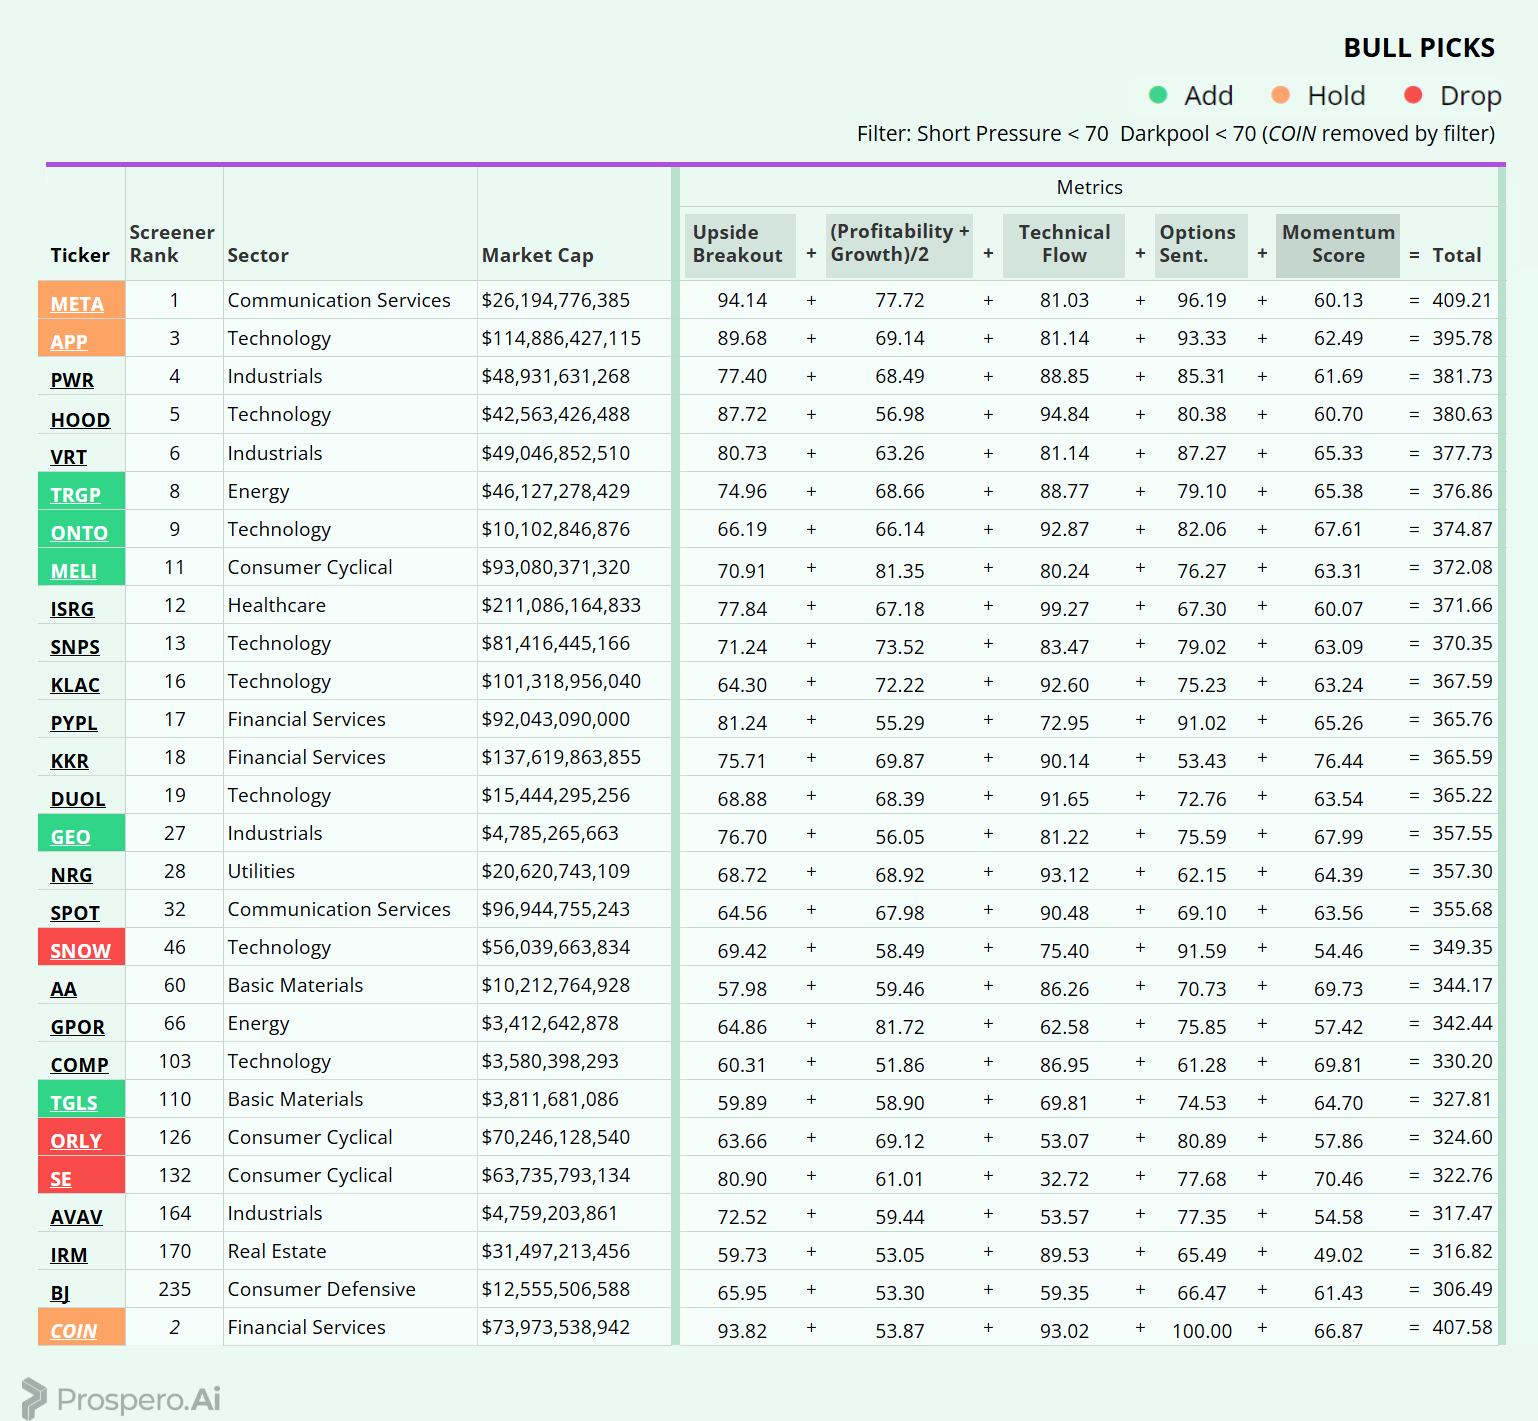Image resolution: width=1538 pixels, height=1421 pixels.
Task: Select the Market Cap column header
Action: click(538, 255)
